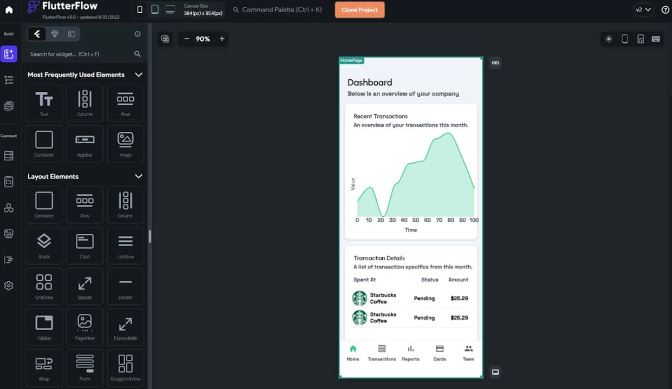Open the v2 version dropdown
672x389 pixels.
click(x=643, y=9)
